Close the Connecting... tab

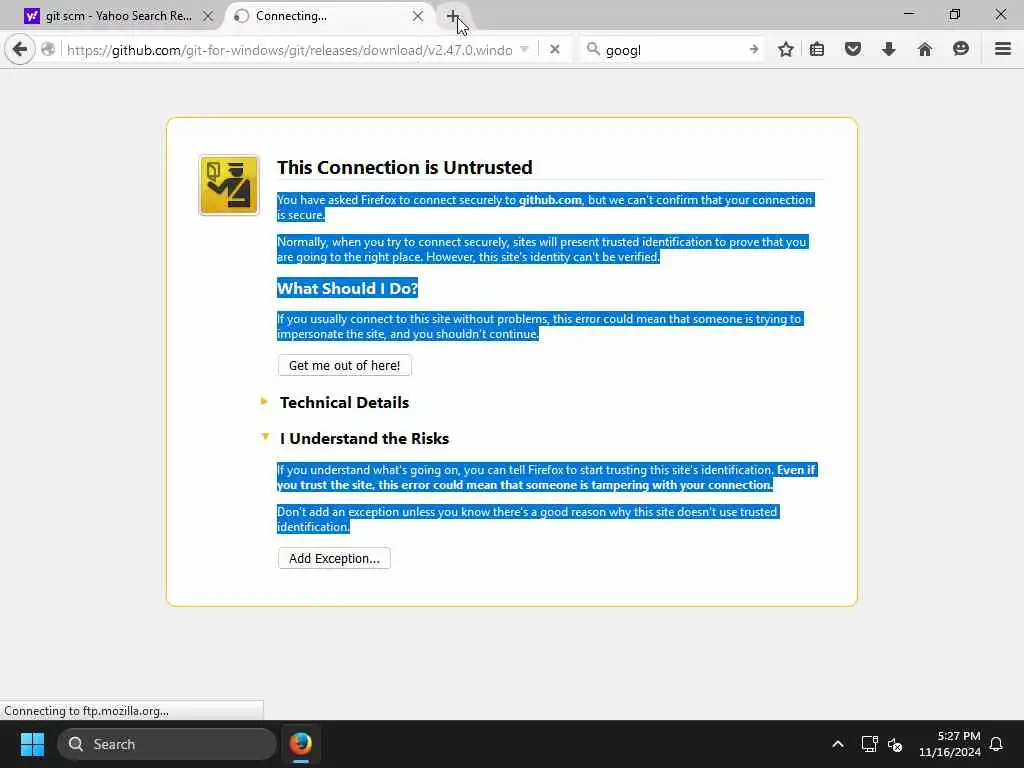coord(418,16)
